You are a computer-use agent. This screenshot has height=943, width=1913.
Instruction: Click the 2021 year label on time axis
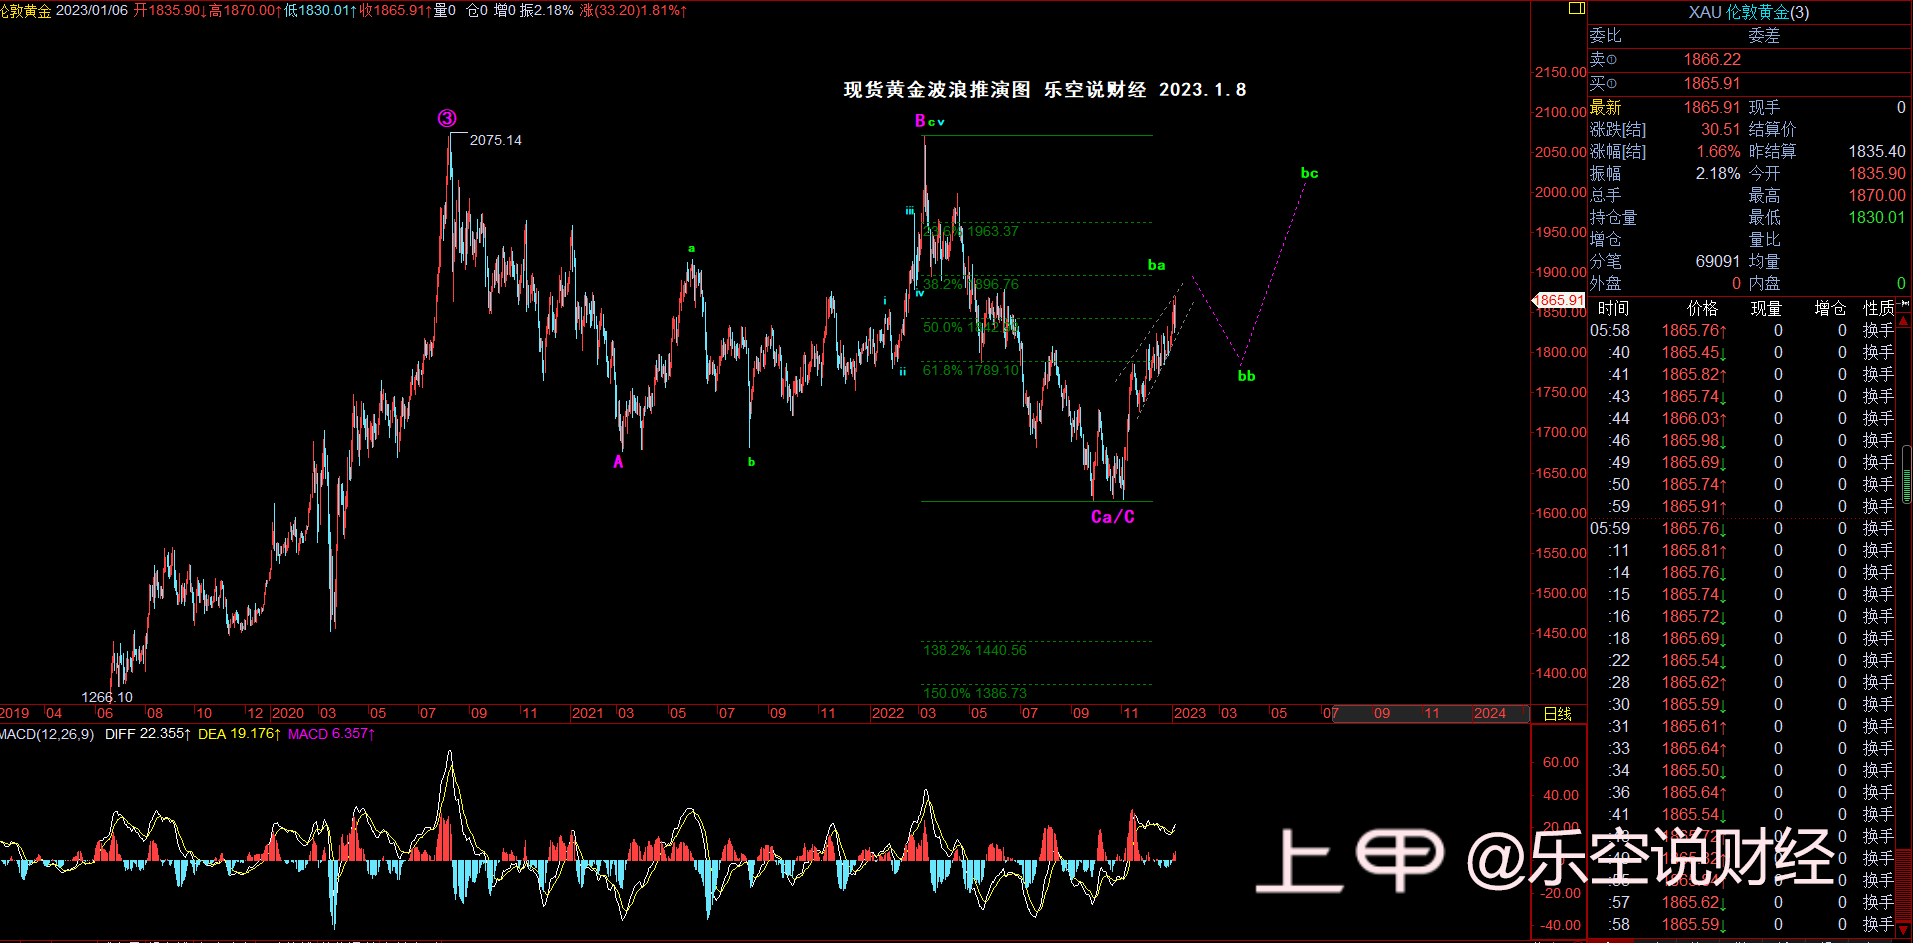click(587, 714)
